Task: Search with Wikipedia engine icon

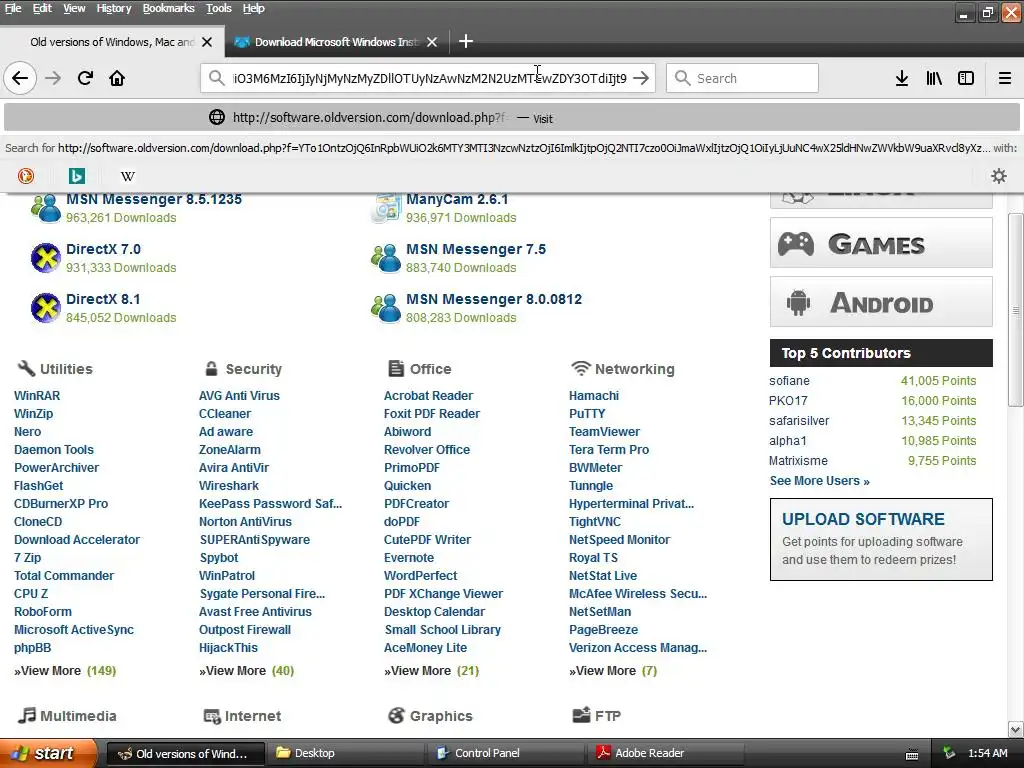Action: click(x=128, y=176)
